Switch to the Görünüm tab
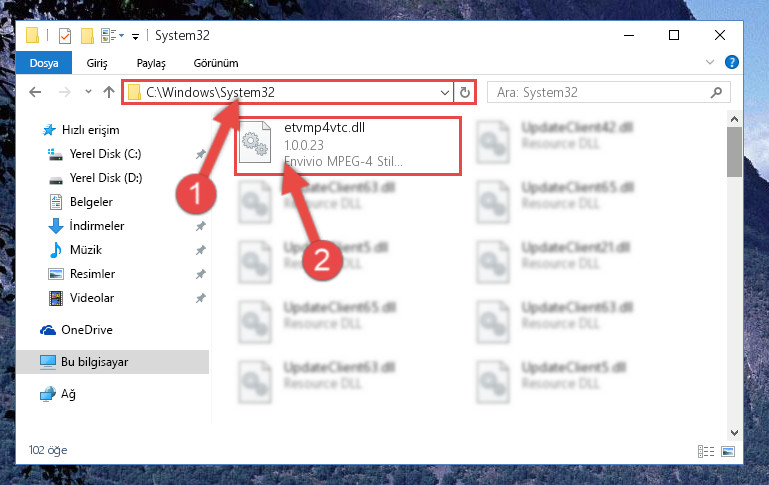The width and height of the screenshot is (769, 485). point(216,63)
